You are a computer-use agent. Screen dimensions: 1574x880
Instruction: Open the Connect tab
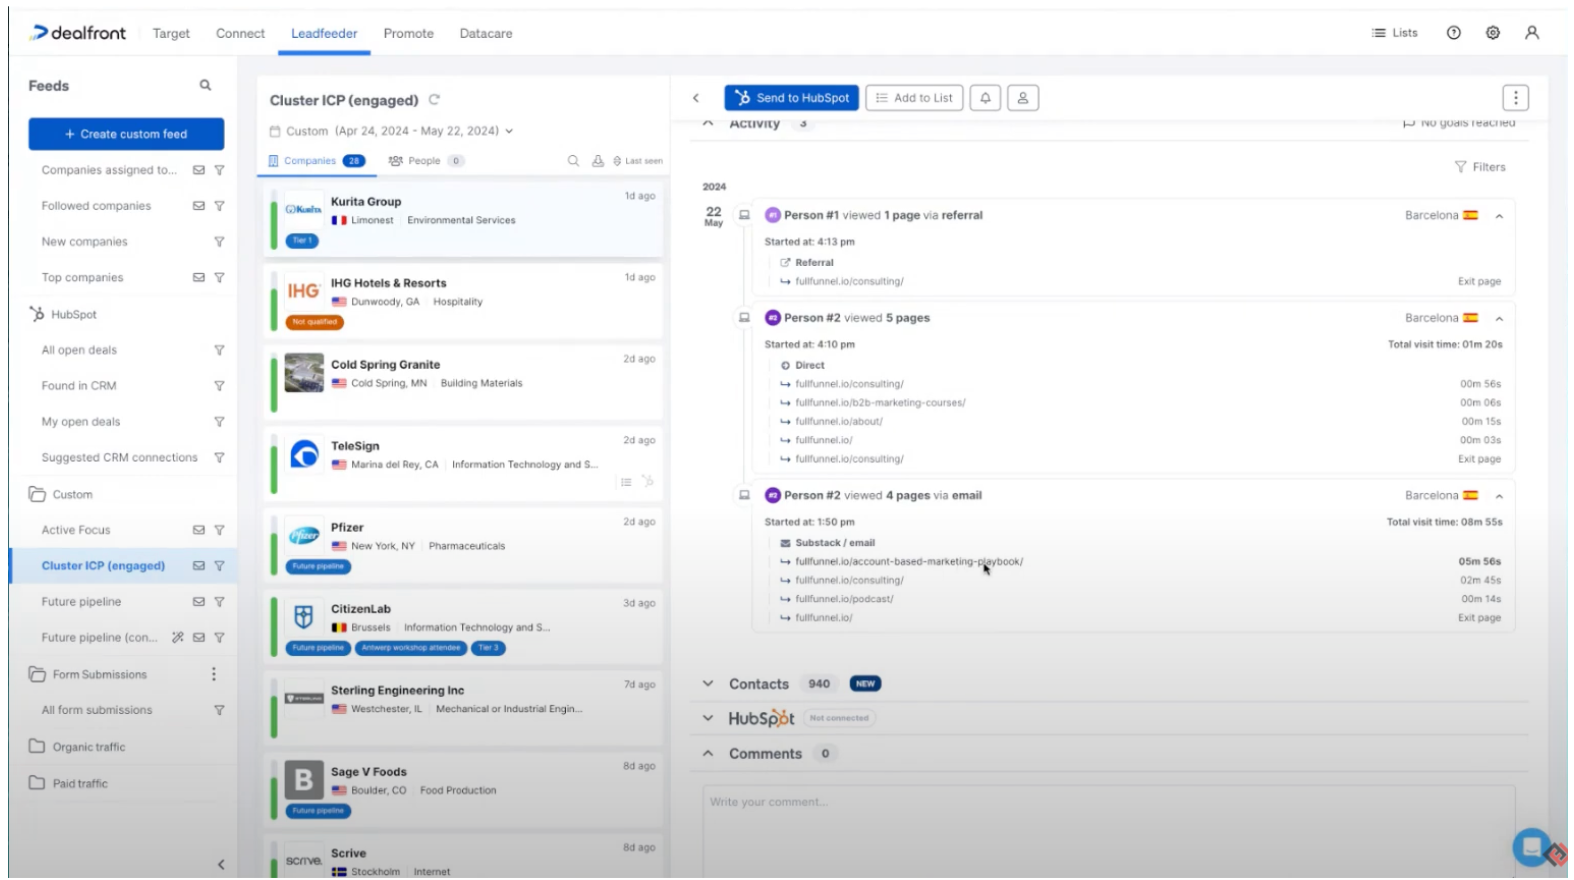pos(240,33)
